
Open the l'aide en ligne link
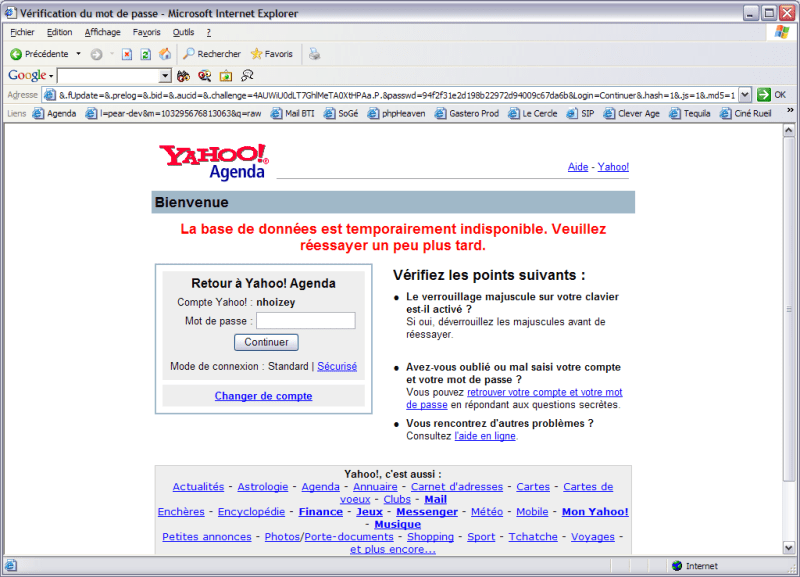coord(485,436)
